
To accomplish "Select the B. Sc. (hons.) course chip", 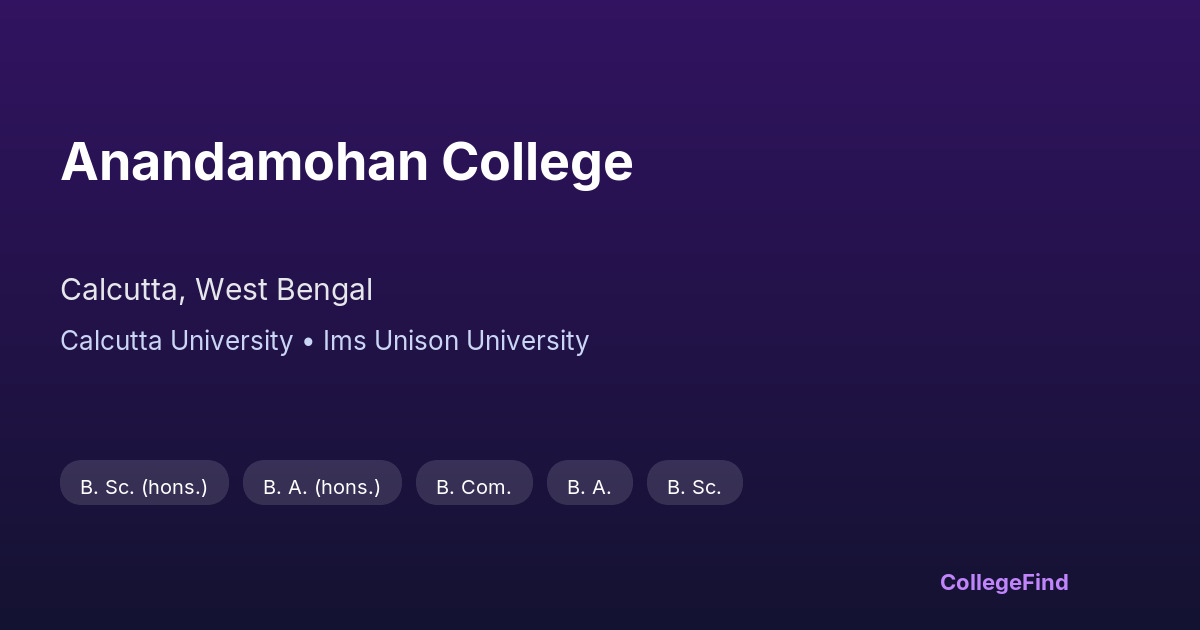I will pos(144,487).
